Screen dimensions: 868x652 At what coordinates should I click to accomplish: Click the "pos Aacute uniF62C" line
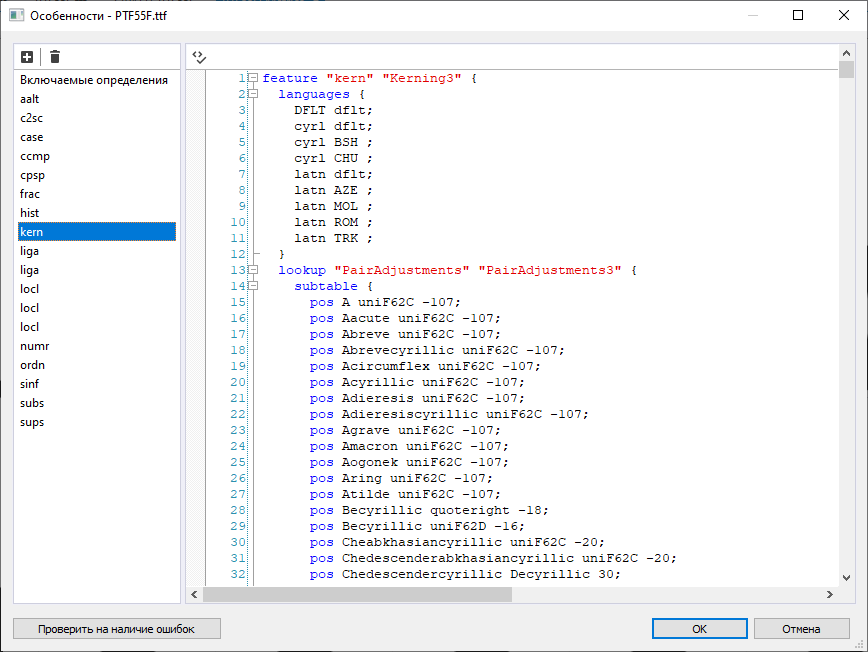click(x=405, y=318)
